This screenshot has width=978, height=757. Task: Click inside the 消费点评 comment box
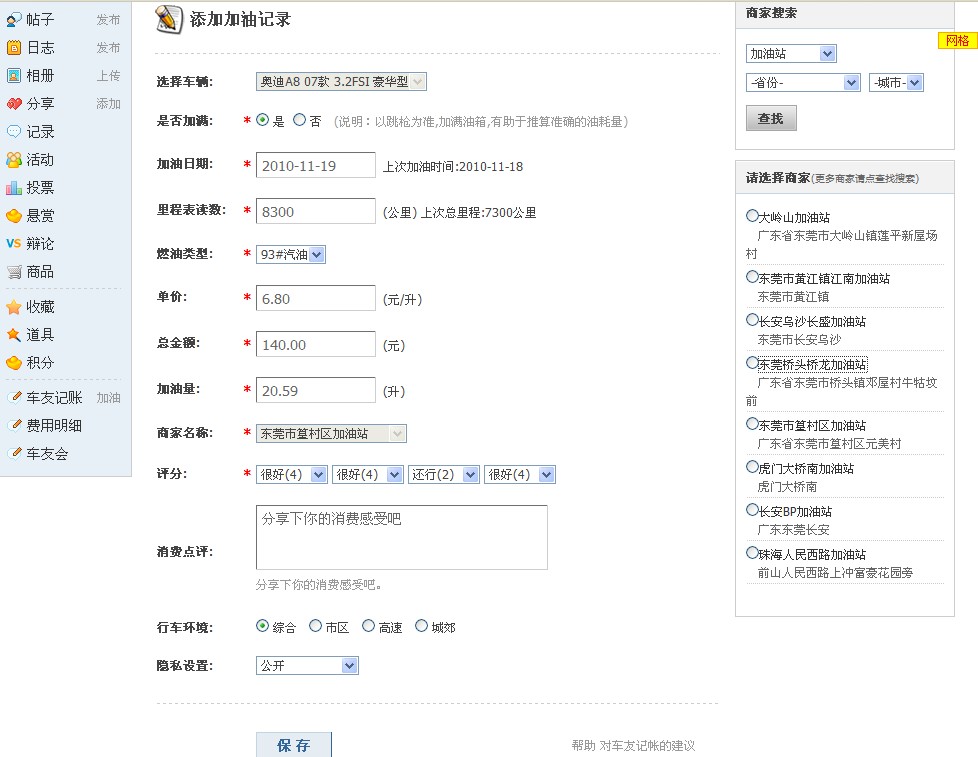(400, 537)
